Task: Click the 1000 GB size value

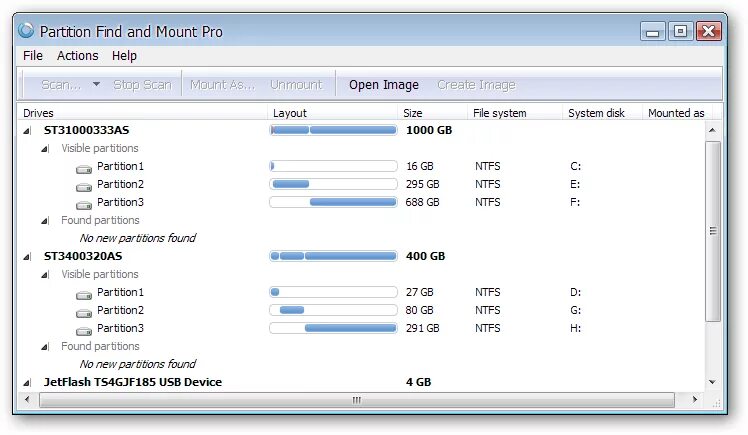Action: (429, 130)
